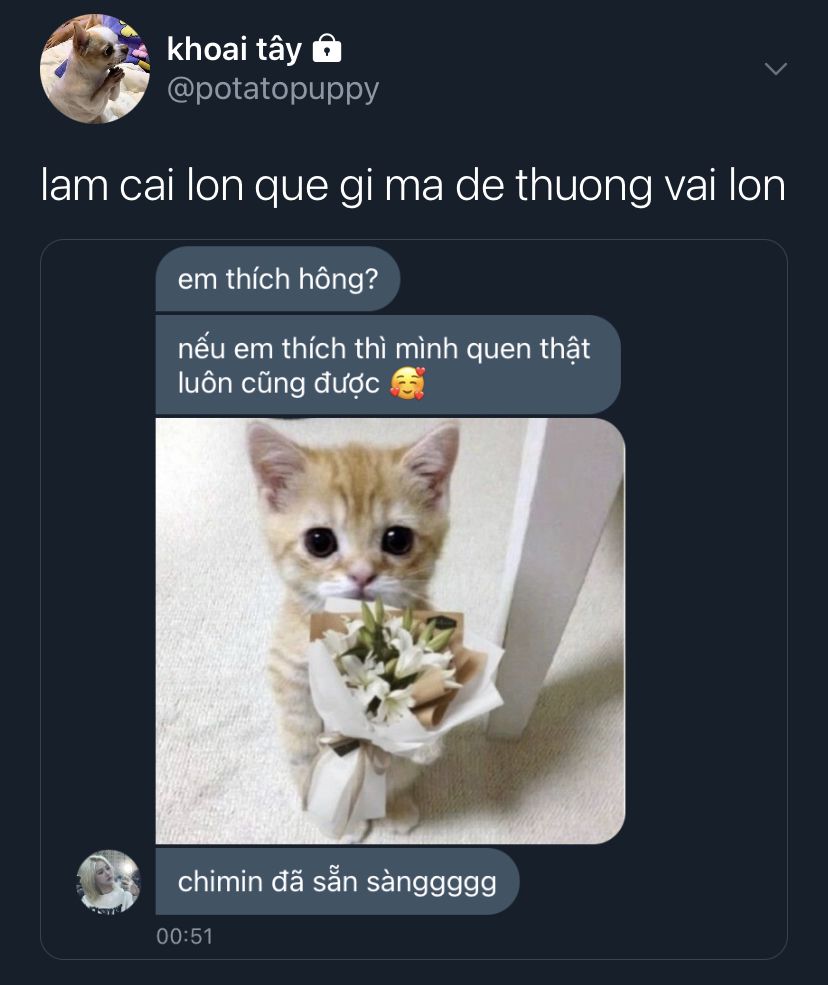Tap the "chimin đã sẵn sànggggg" message bubble
Image resolution: width=828 pixels, height=985 pixels.
click(x=337, y=881)
